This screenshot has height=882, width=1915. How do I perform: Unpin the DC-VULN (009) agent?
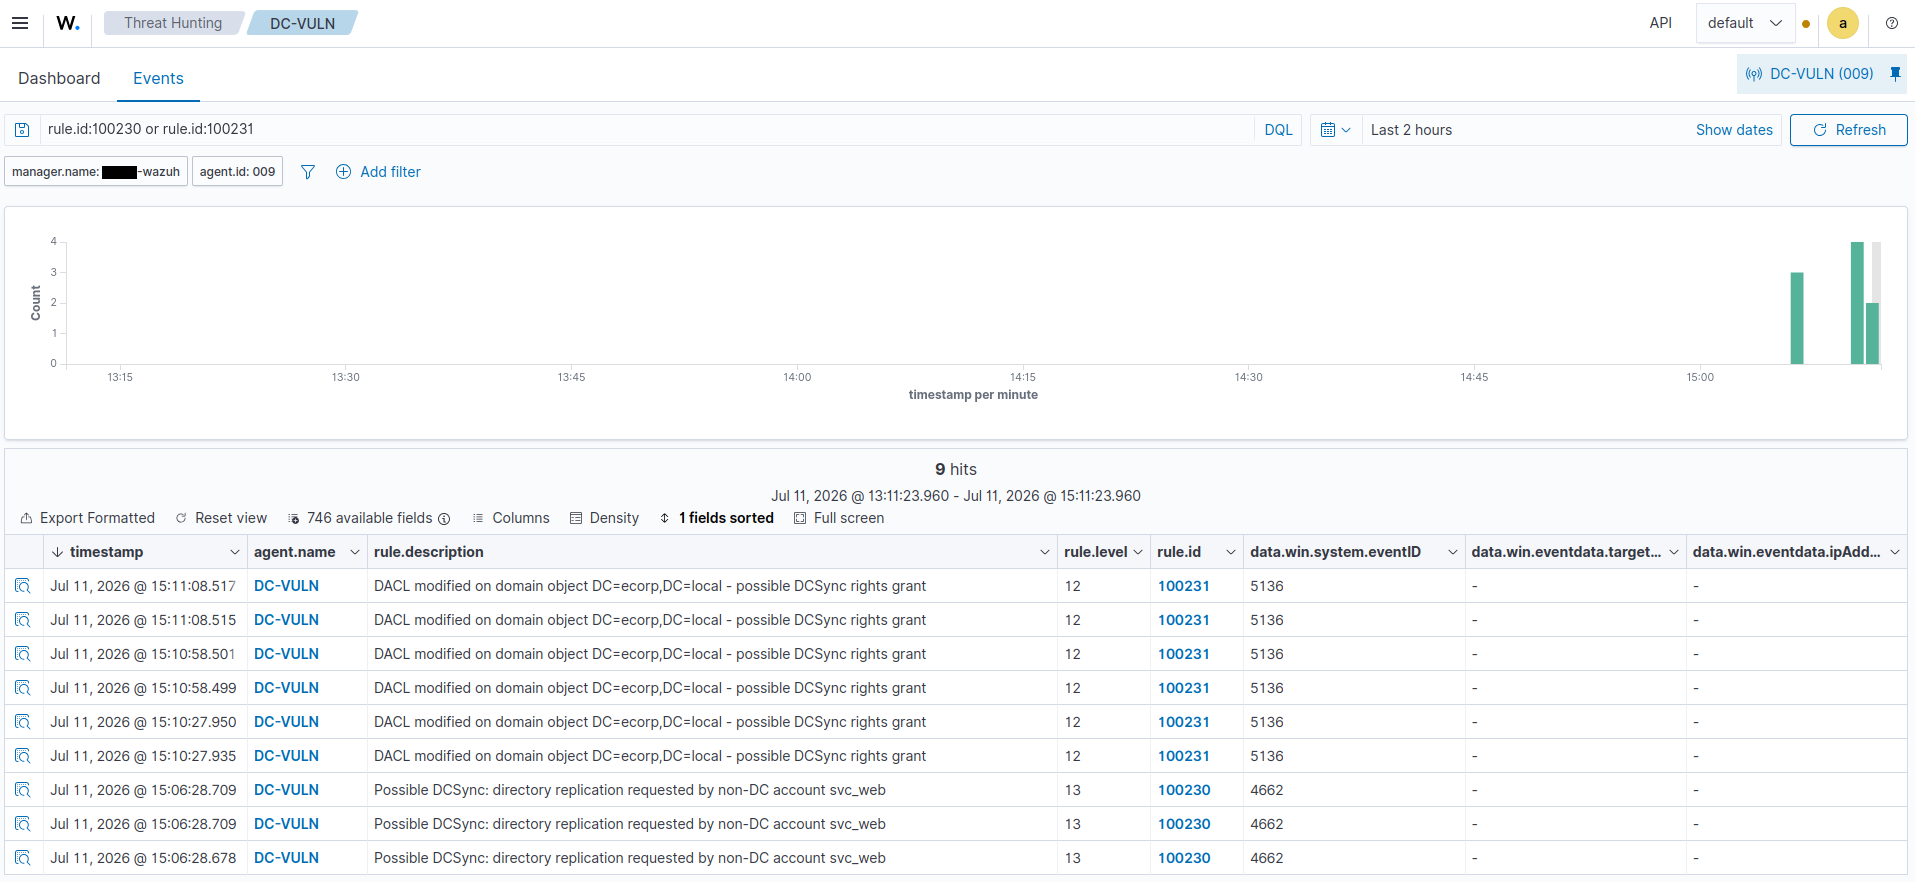click(1895, 74)
